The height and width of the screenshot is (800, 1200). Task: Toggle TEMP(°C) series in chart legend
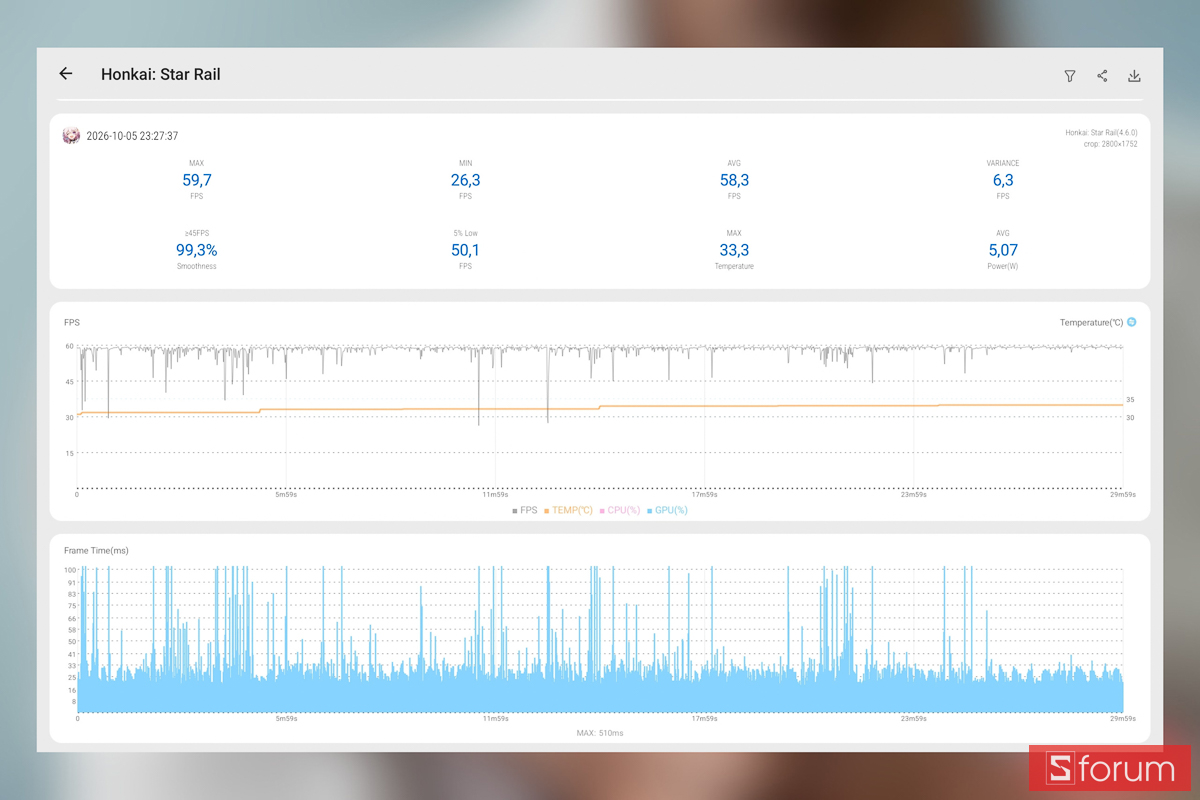[568, 510]
